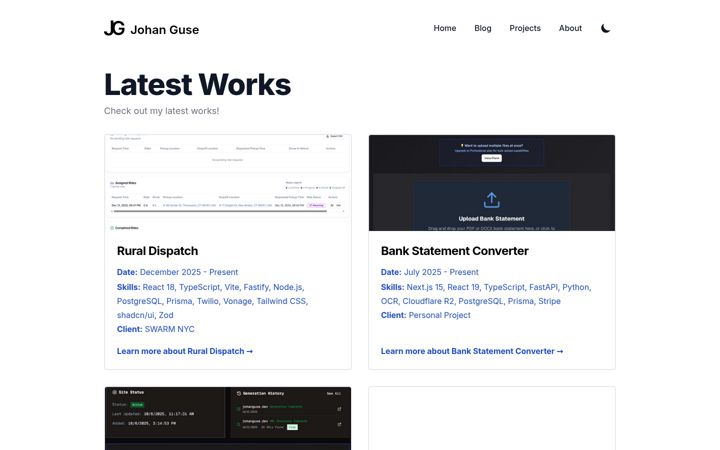Open the Site Status dark thumbnail
Viewport: 720px width, 450px height.
(228, 418)
